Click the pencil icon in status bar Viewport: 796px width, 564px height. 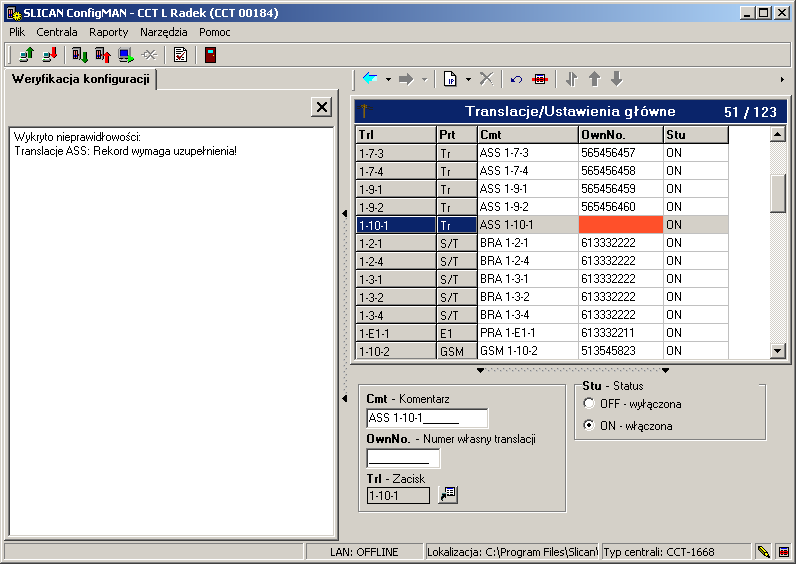point(762,551)
